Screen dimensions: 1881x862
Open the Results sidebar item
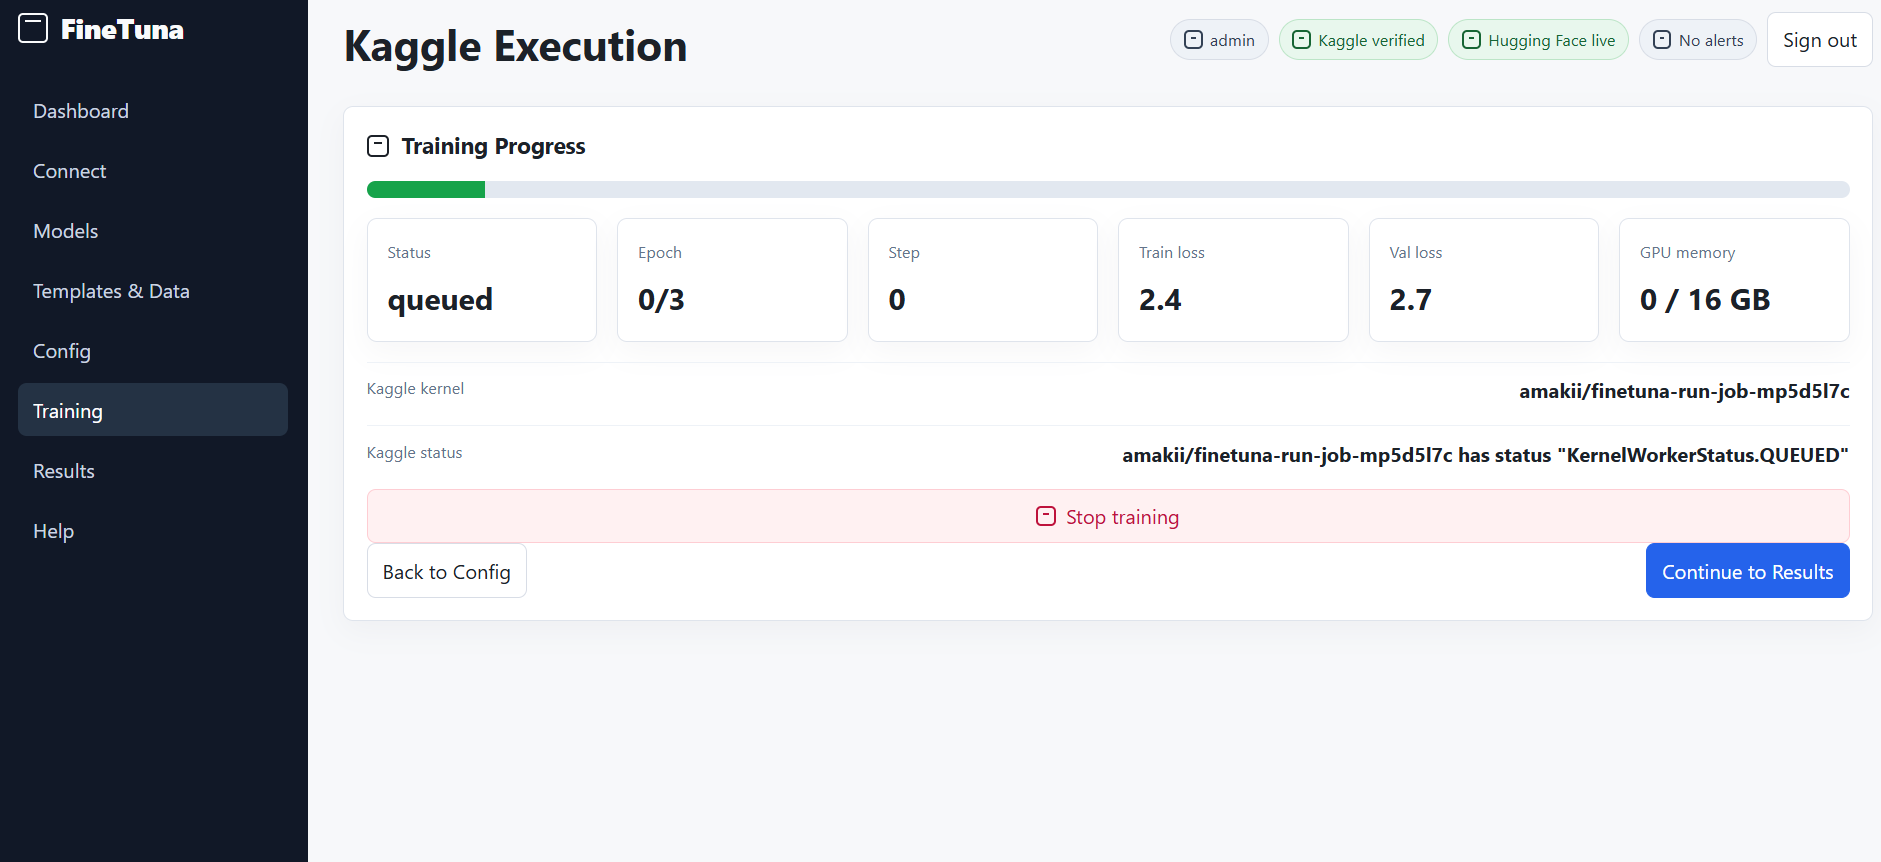(x=153, y=471)
